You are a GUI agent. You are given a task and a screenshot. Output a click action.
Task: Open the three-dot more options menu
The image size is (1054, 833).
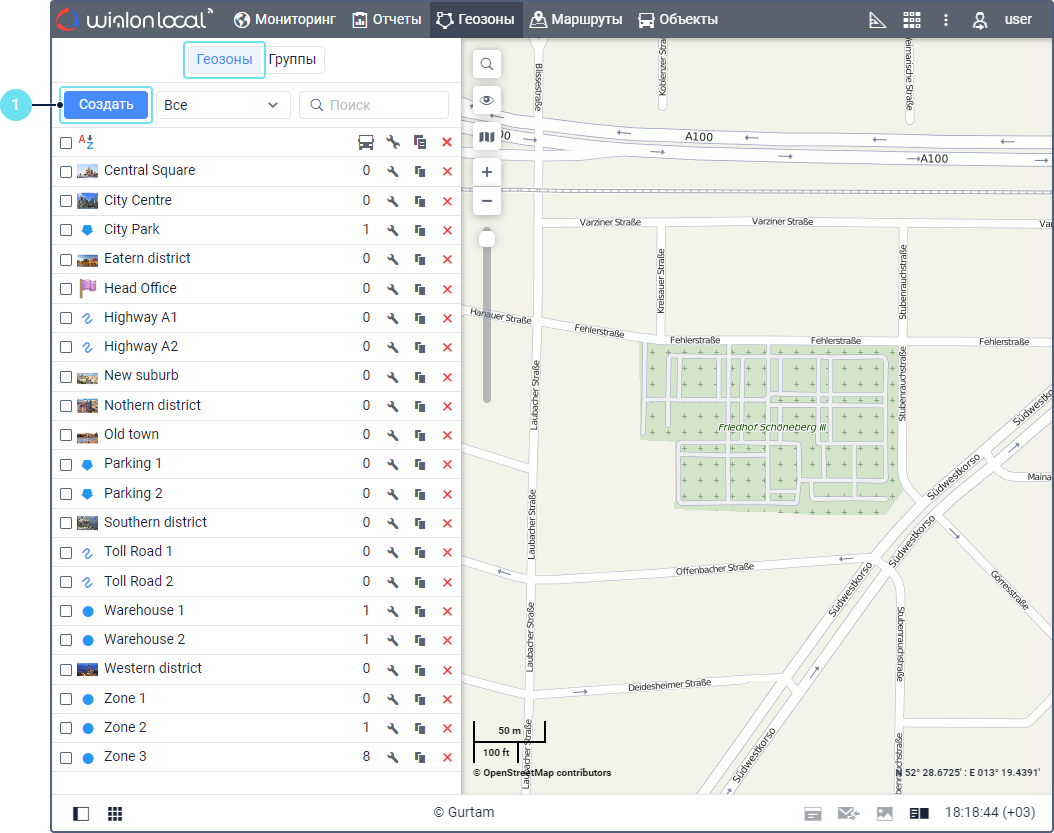(x=946, y=20)
